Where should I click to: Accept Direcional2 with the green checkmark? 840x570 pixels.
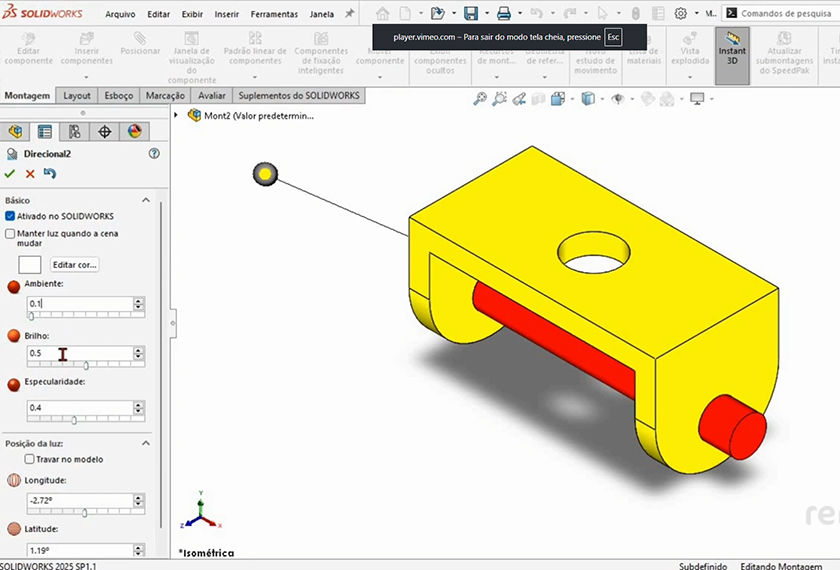pyautogui.click(x=10, y=174)
